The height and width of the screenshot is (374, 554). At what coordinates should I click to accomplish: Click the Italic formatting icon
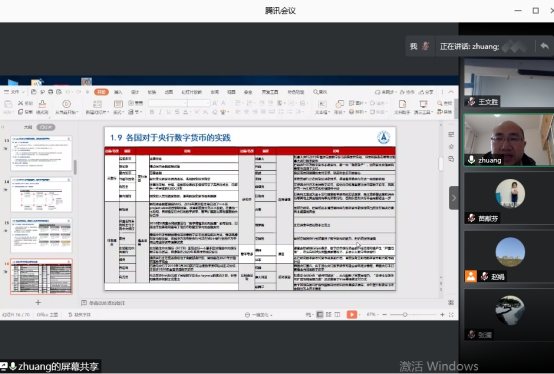pos(160,112)
